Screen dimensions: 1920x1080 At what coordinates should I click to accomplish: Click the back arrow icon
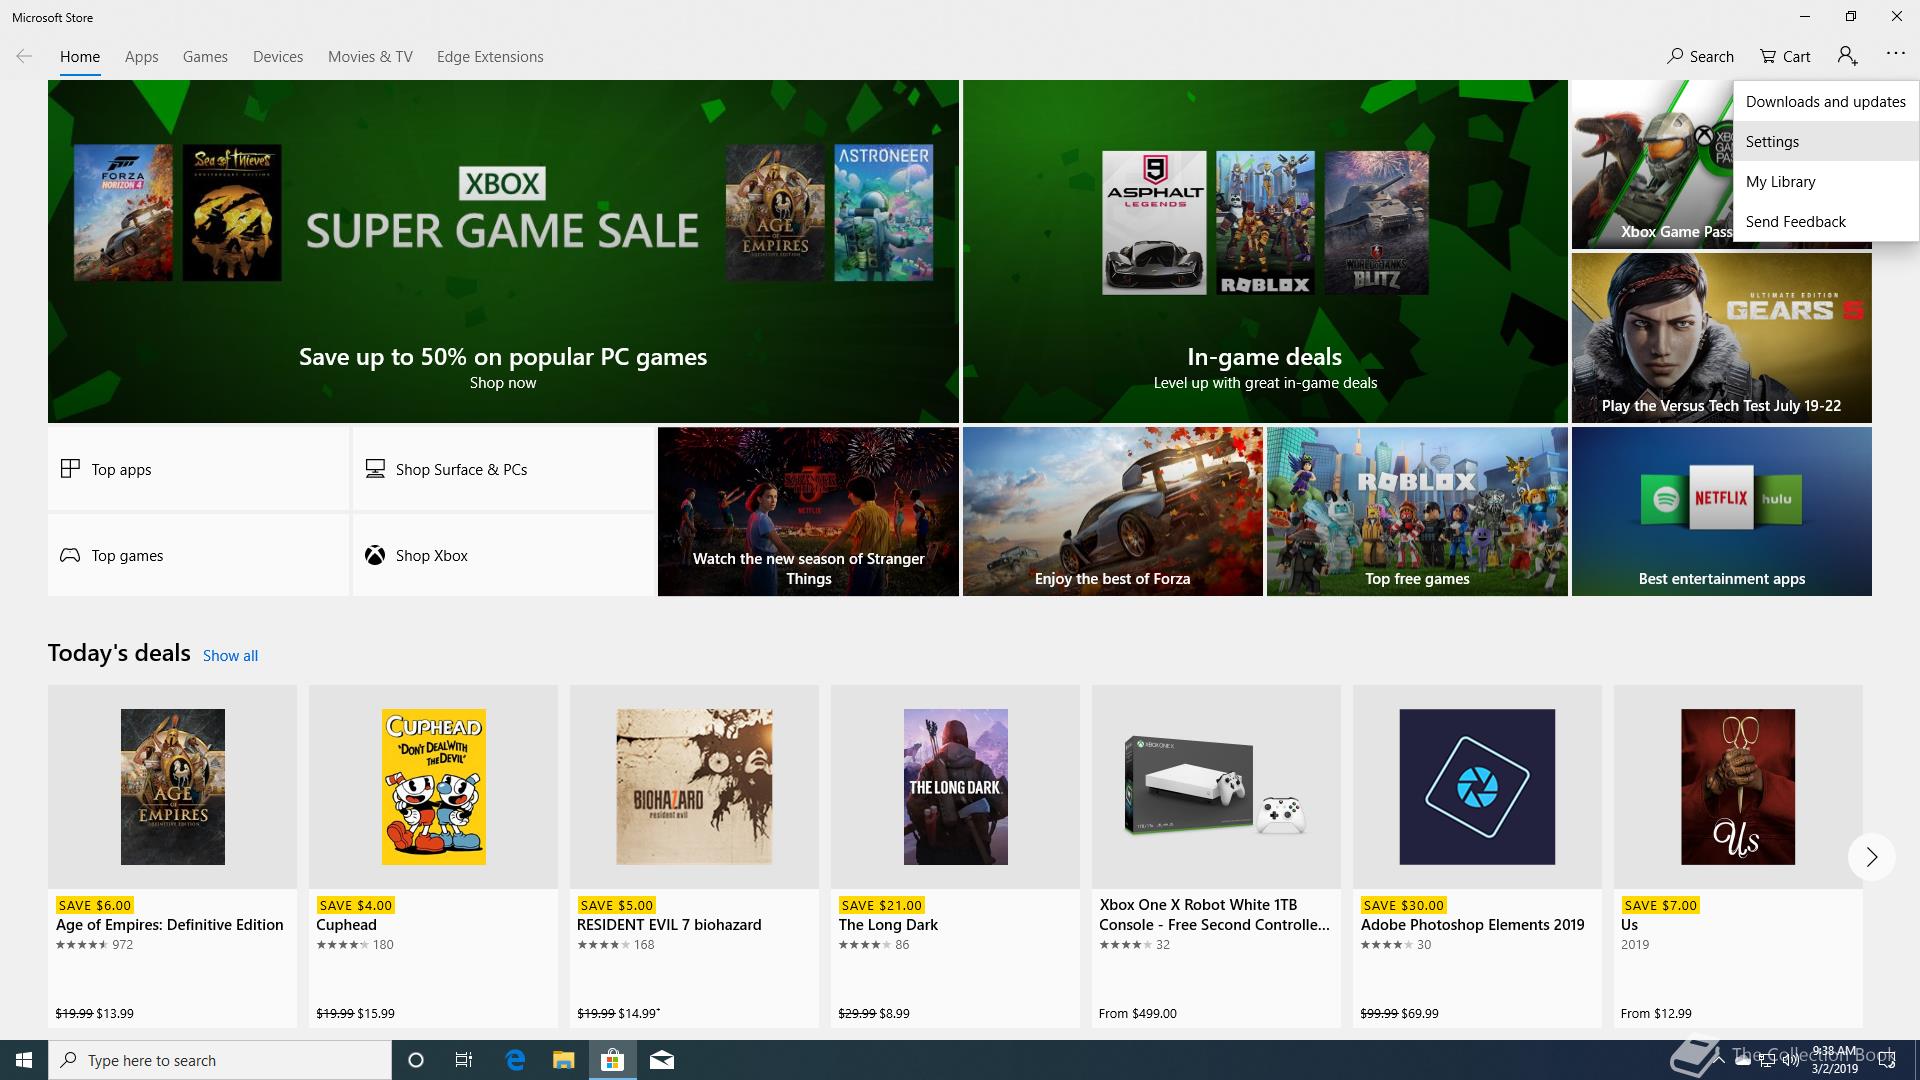(x=24, y=56)
